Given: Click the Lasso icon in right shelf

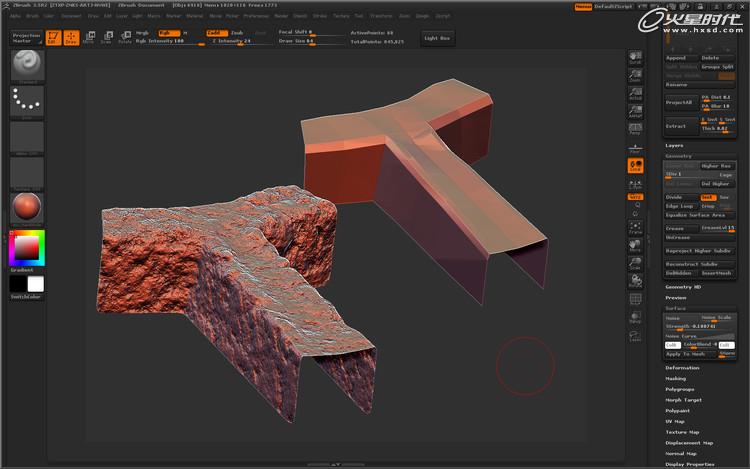Looking at the screenshot, I should pos(635,336).
